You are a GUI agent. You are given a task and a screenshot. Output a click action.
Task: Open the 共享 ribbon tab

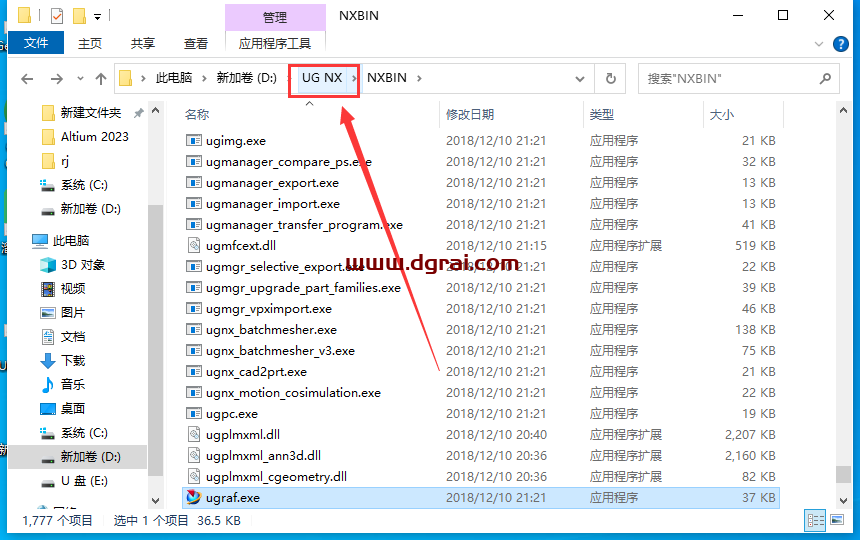click(x=143, y=43)
